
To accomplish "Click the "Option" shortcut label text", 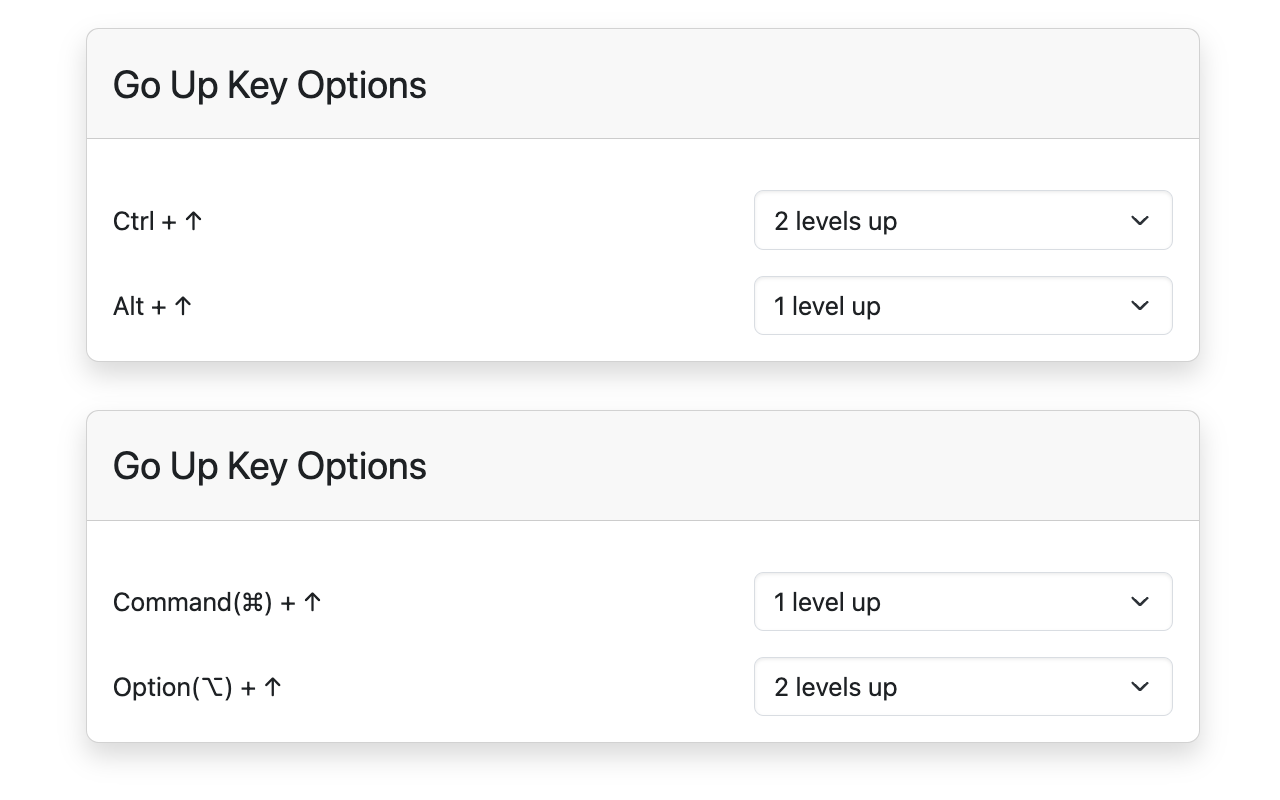I will click(x=152, y=687).
